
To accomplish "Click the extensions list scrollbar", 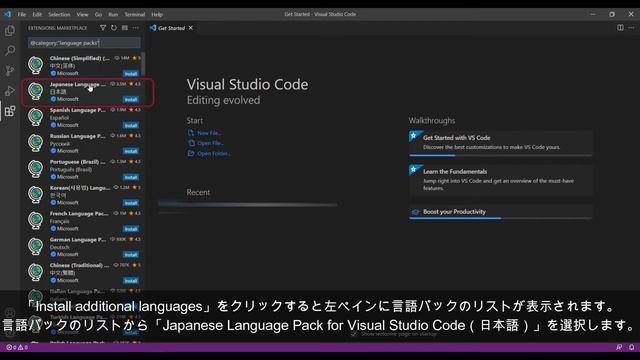I will [143, 64].
